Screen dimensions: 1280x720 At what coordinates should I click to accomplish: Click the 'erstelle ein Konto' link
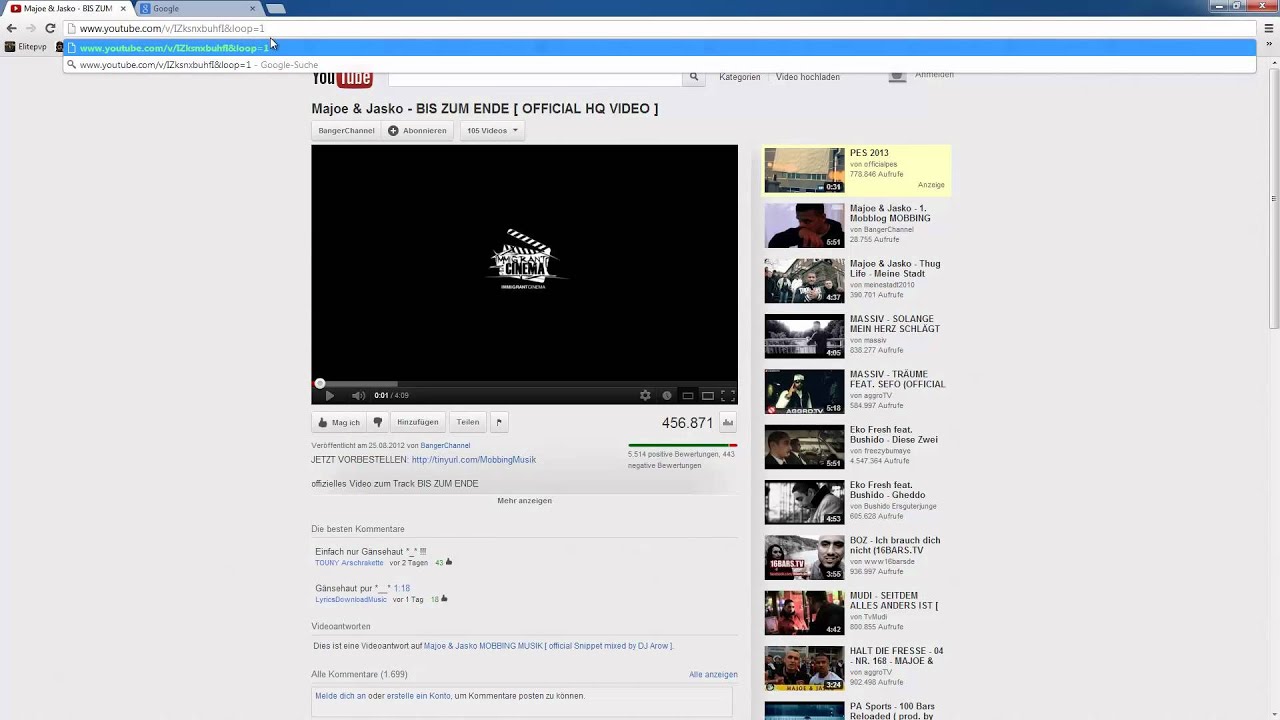point(419,696)
